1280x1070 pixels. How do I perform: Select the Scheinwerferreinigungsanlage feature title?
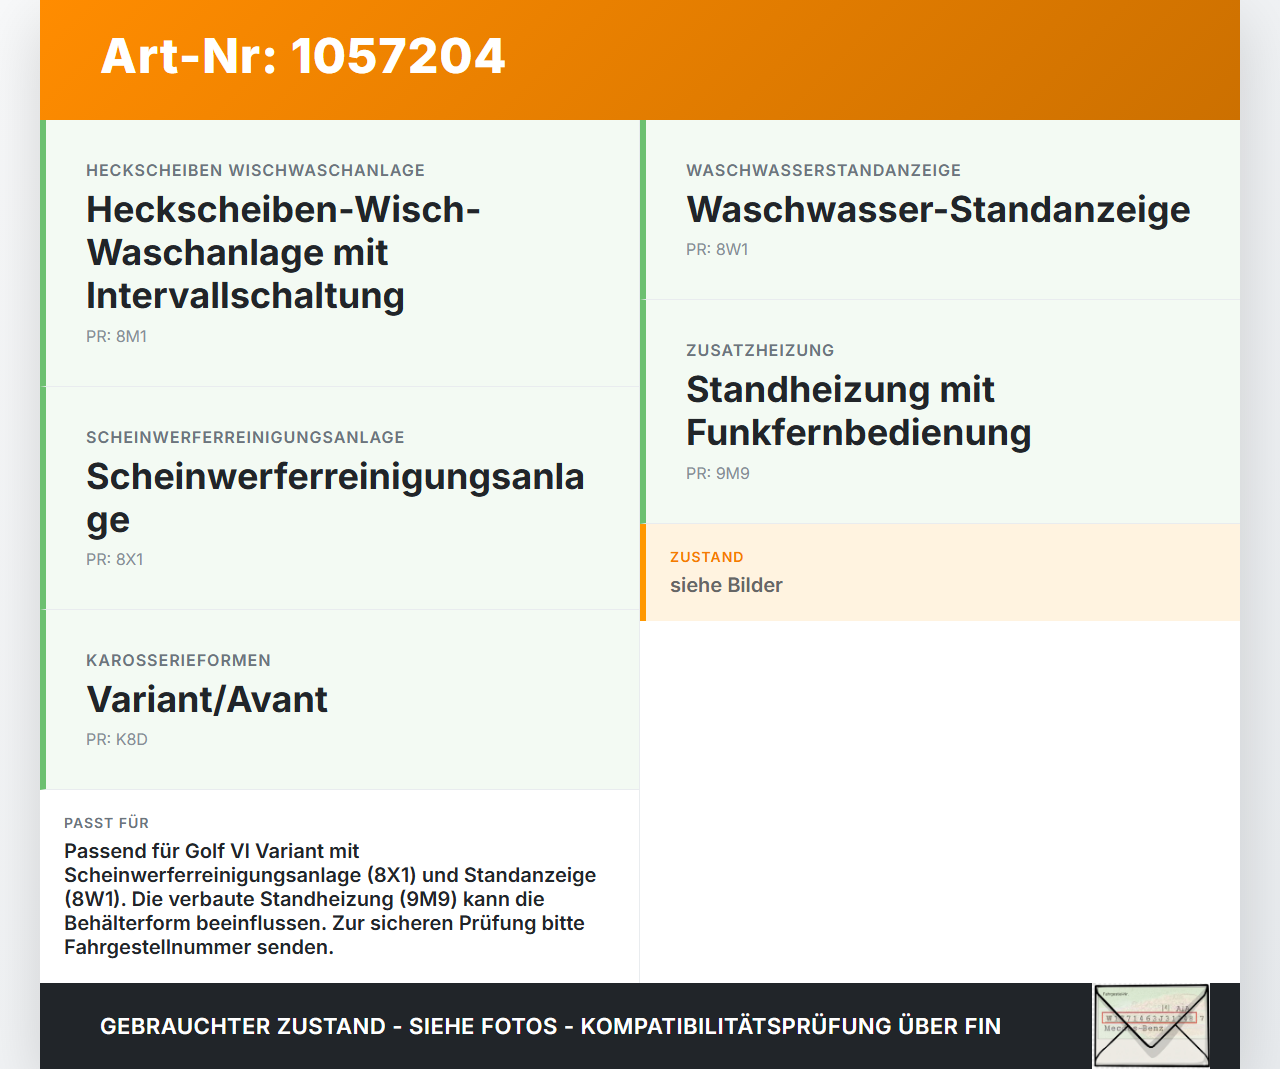(335, 498)
